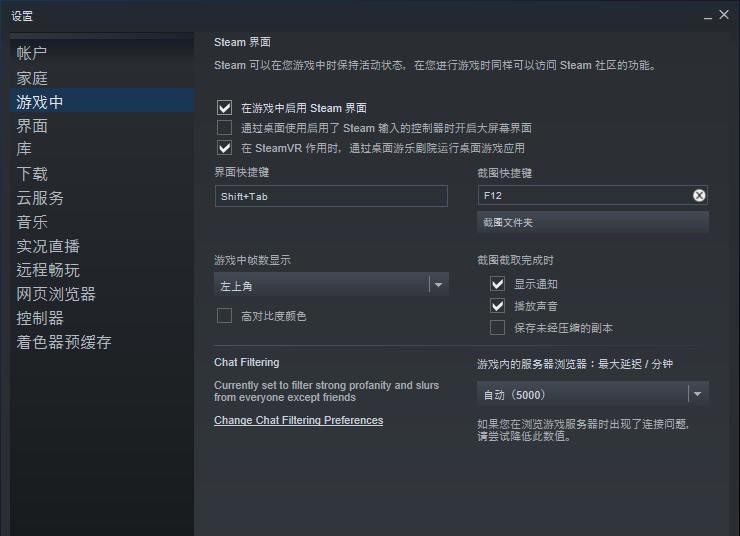
Task: Enable 通过桌面使用启用了 Steam 输入的控制器时开启大屏幕界面
Action: click(x=224, y=127)
